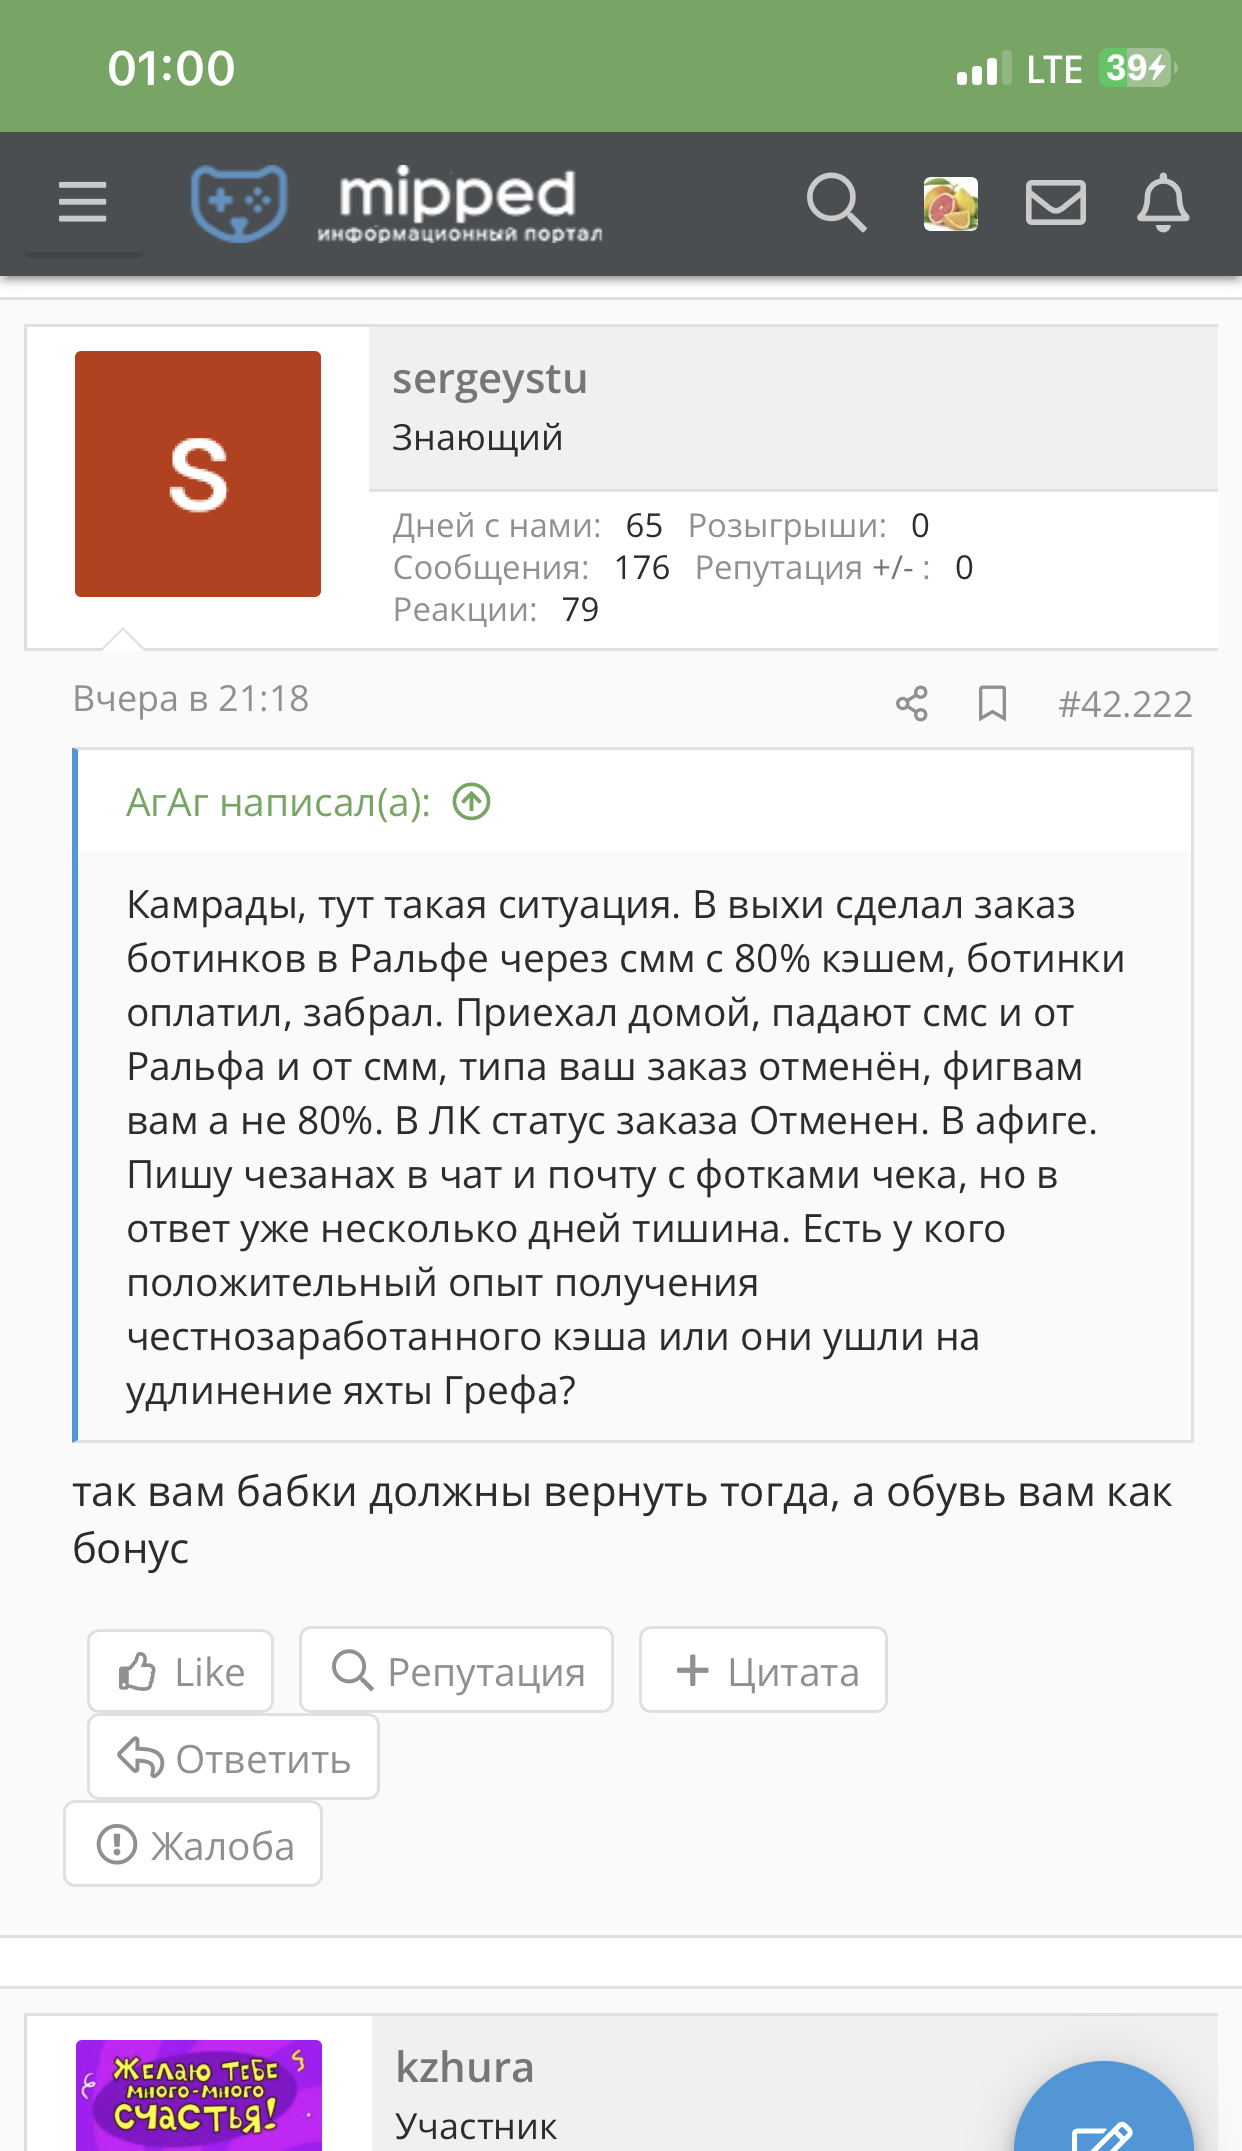Open sergeystu user profile
The image size is (1242, 2151).
(489, 379)
